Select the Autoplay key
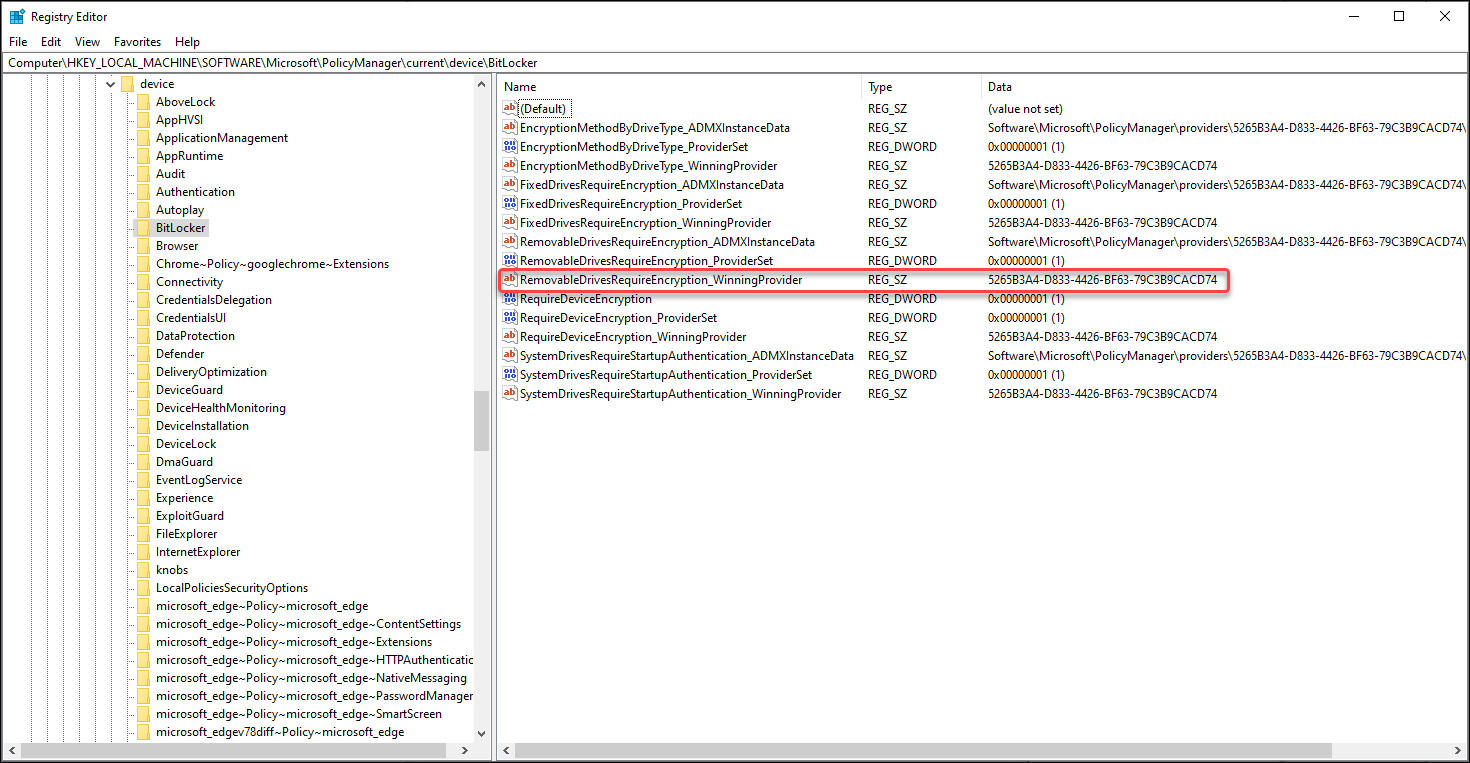The image size is (1470, 763). coord(180,209)
